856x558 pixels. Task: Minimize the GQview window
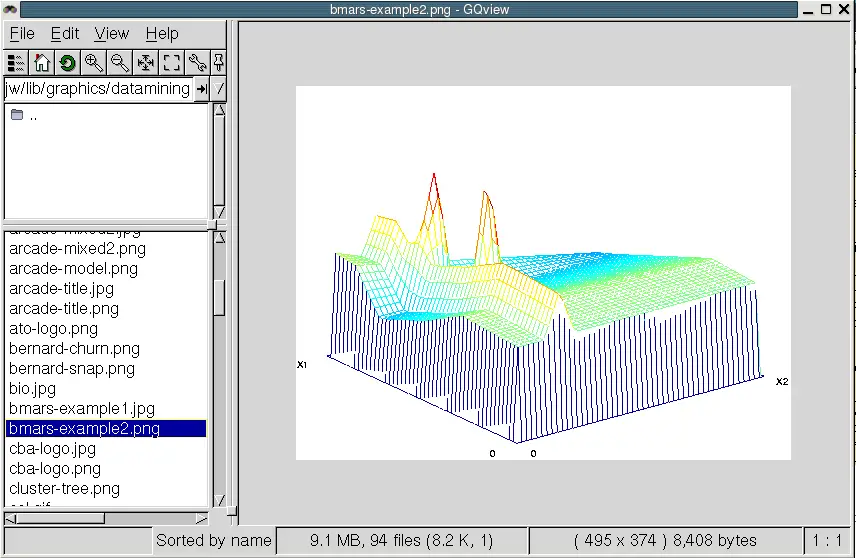point(809,10)
